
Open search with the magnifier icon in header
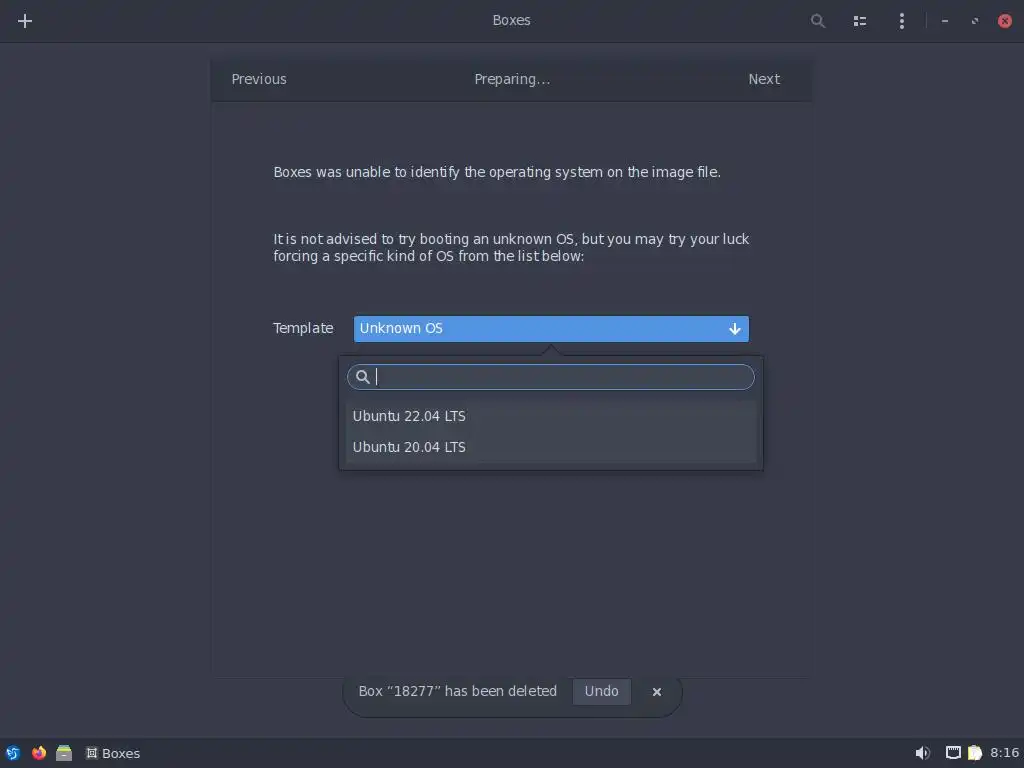pyautogui.click(x=818, y=21)
